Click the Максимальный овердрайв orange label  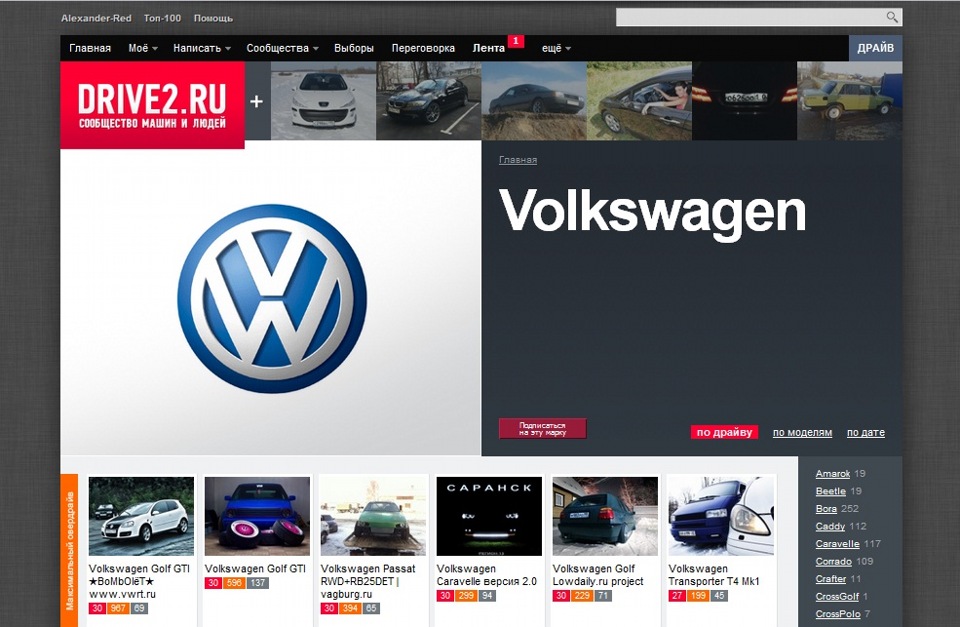tap(69, 550)
